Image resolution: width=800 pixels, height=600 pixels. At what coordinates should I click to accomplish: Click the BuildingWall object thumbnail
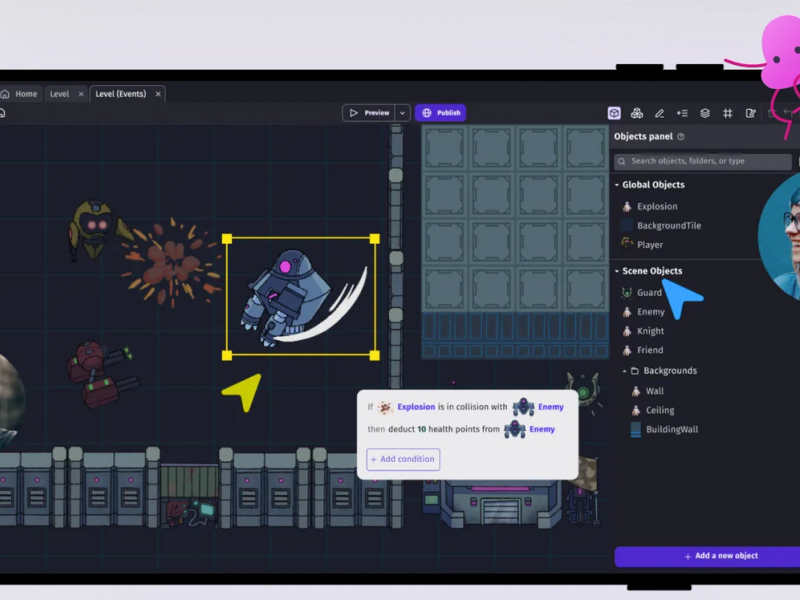tap(636, 430)
